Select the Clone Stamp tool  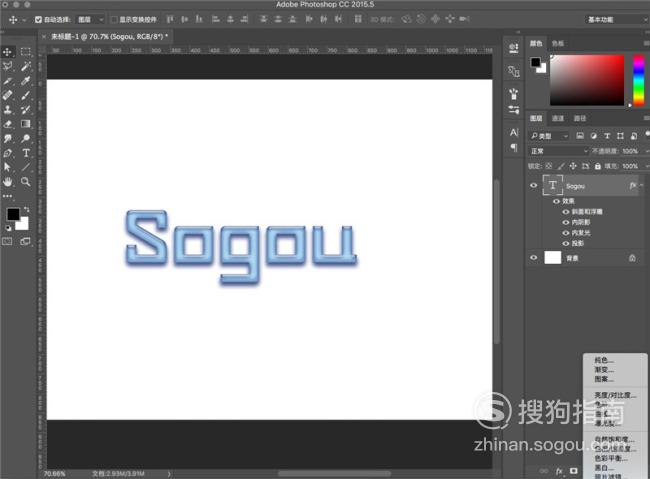pyautogui.click(x=7, y=110)
